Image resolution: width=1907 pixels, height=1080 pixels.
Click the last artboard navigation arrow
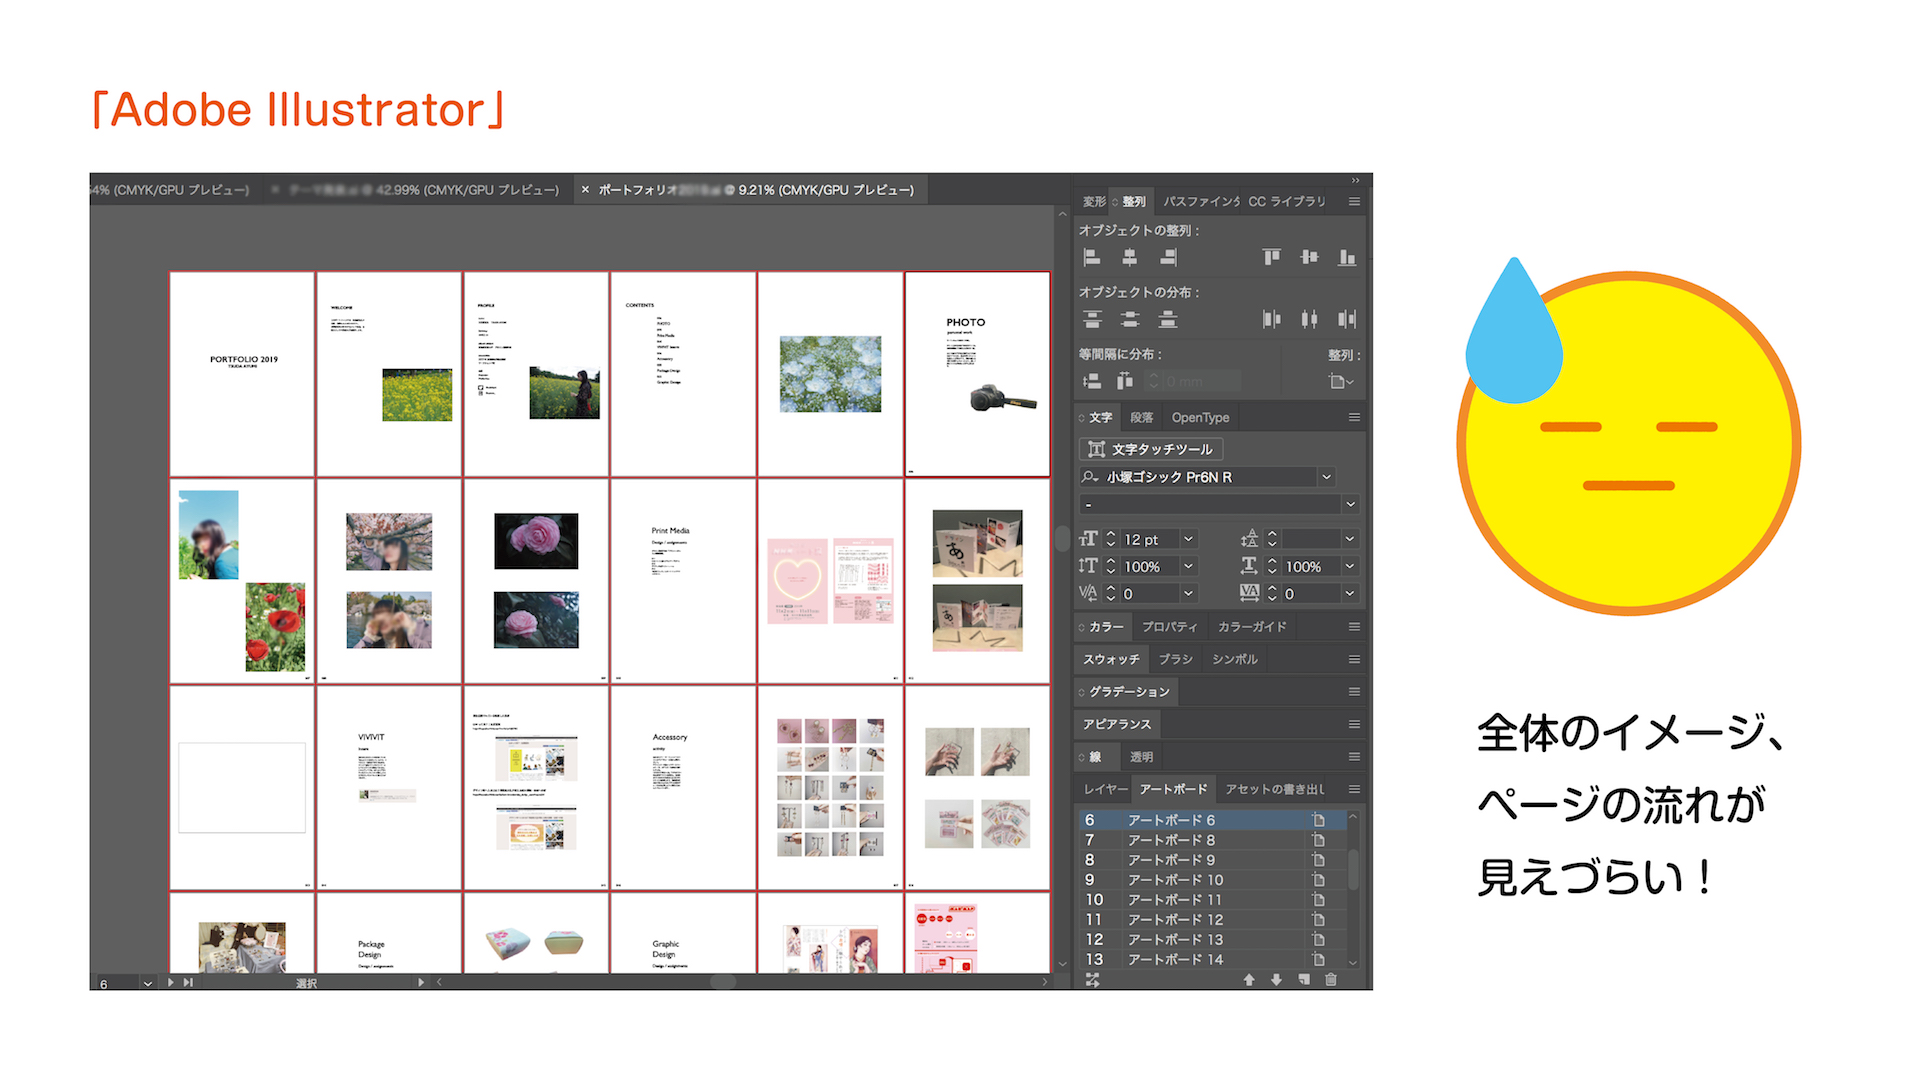pos(188,983)
